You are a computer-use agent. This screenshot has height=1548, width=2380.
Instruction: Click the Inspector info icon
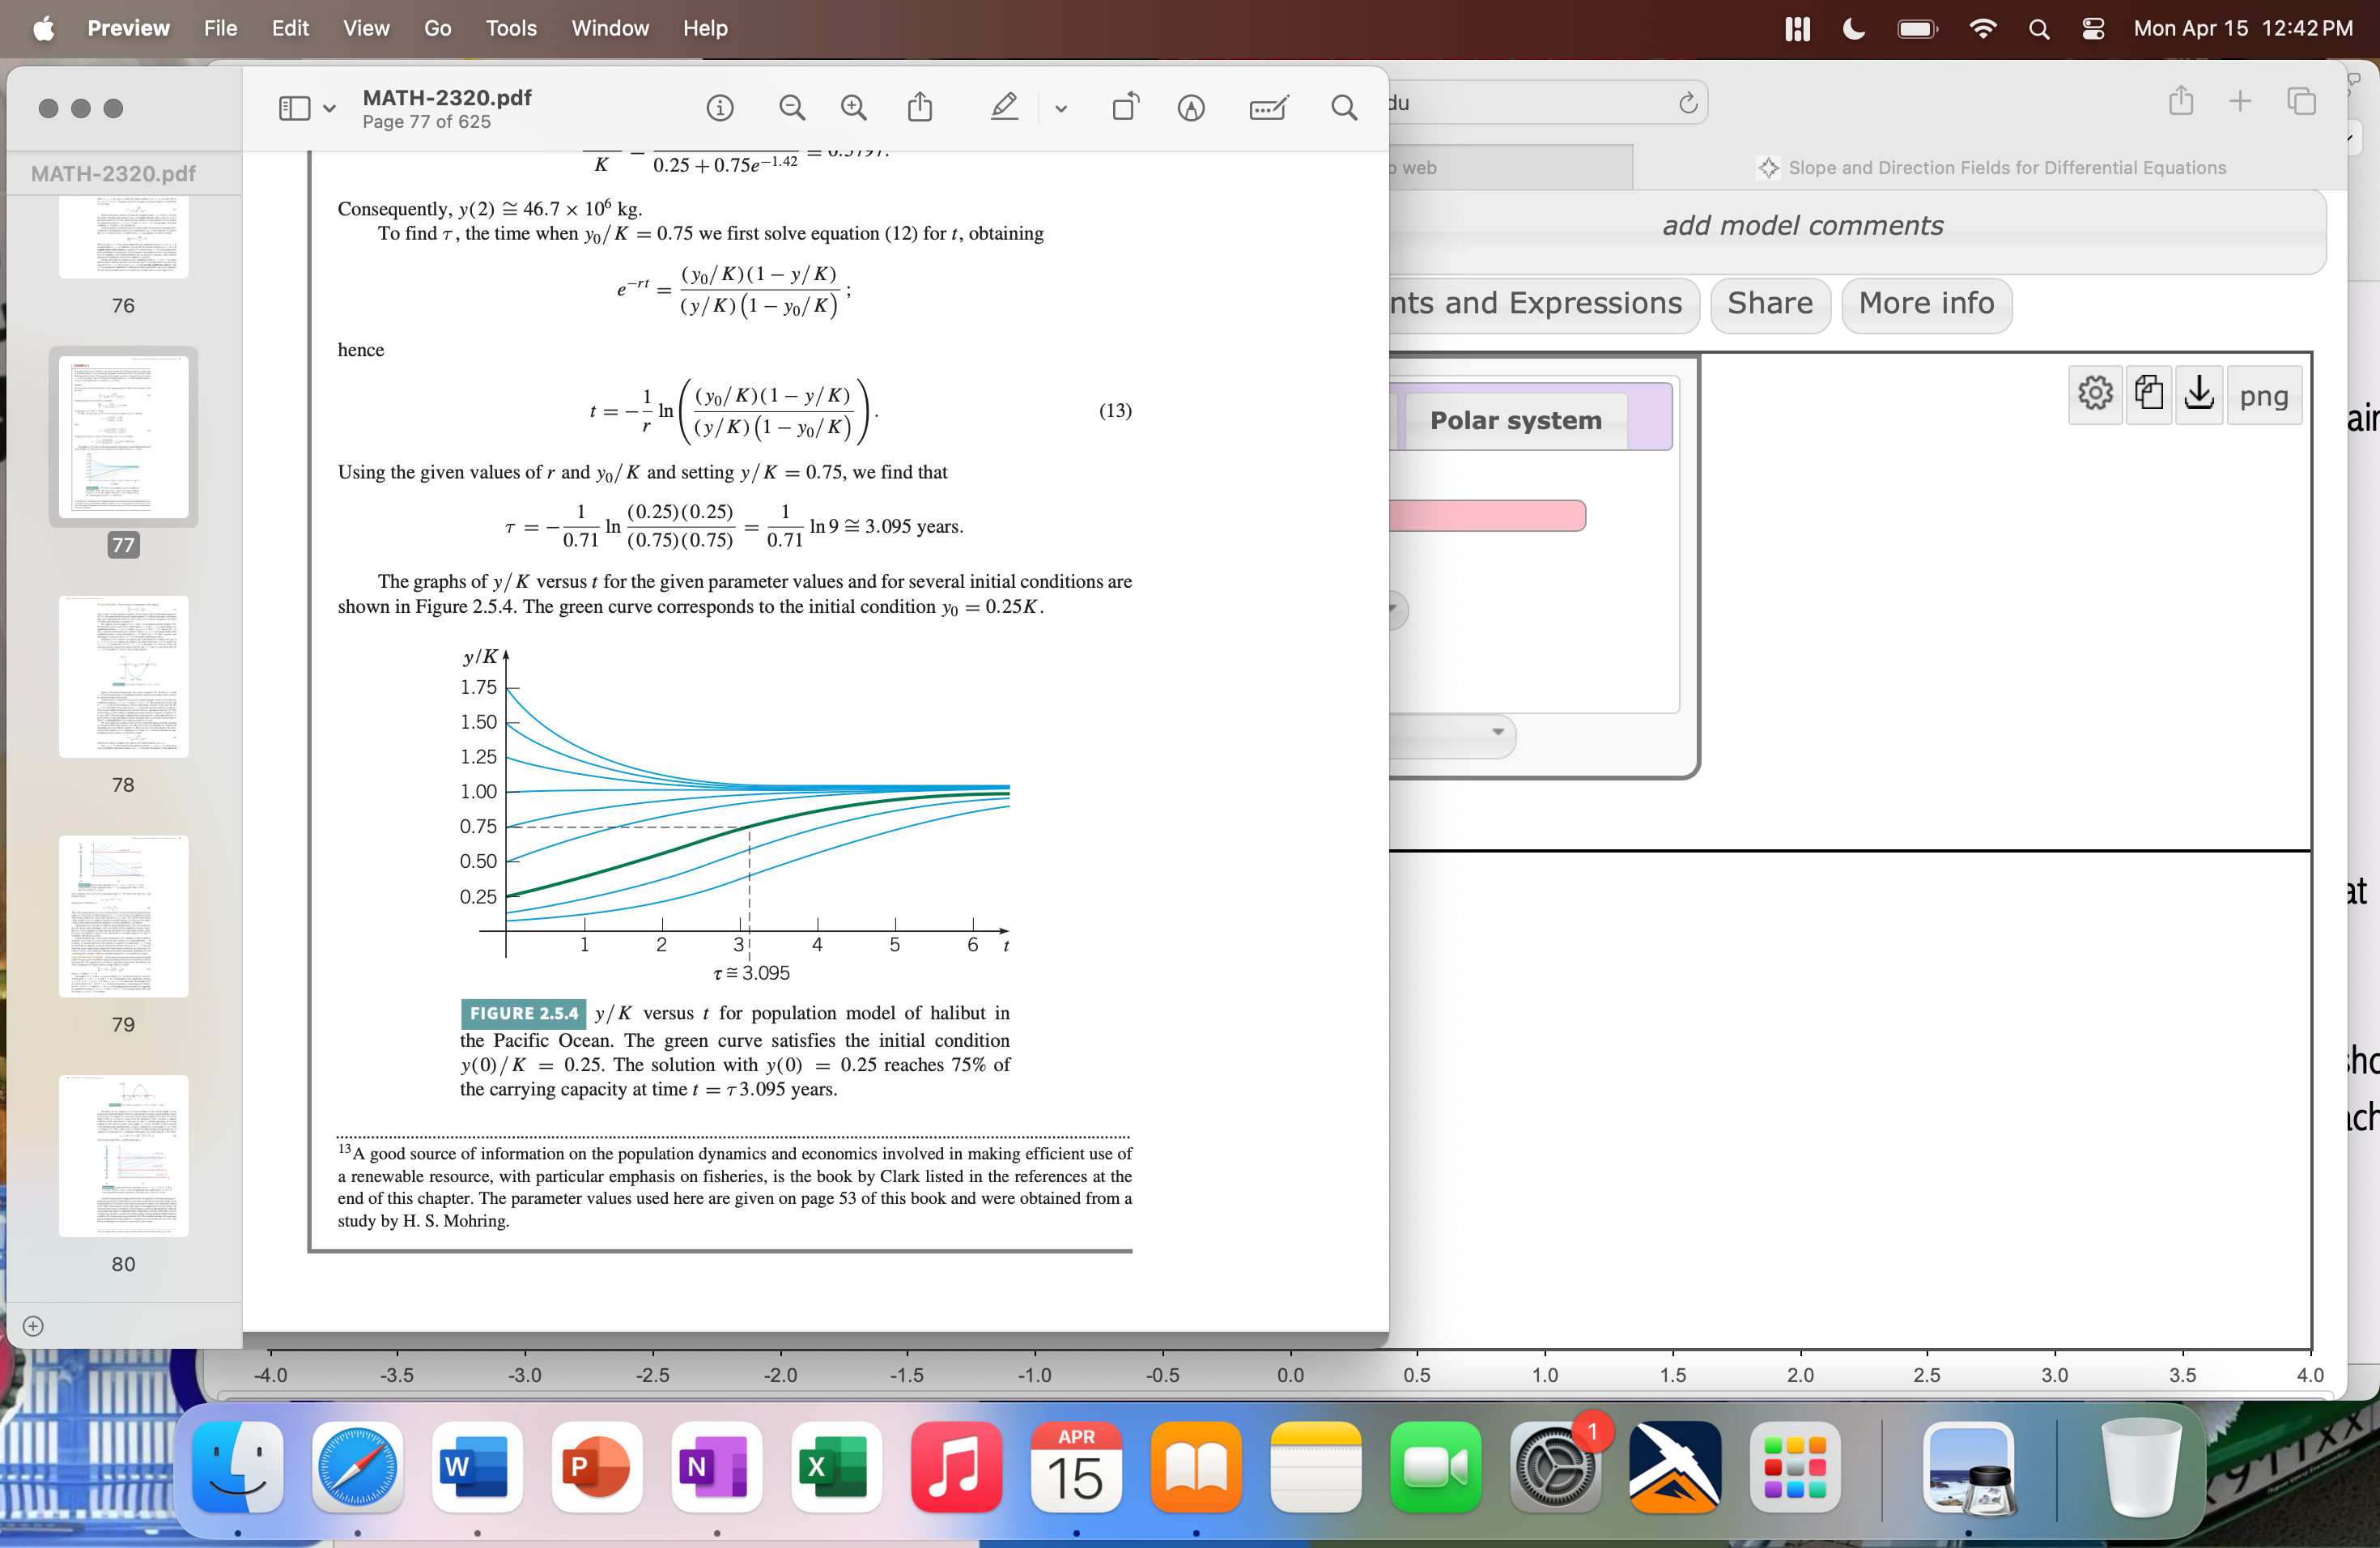(719, 108)
